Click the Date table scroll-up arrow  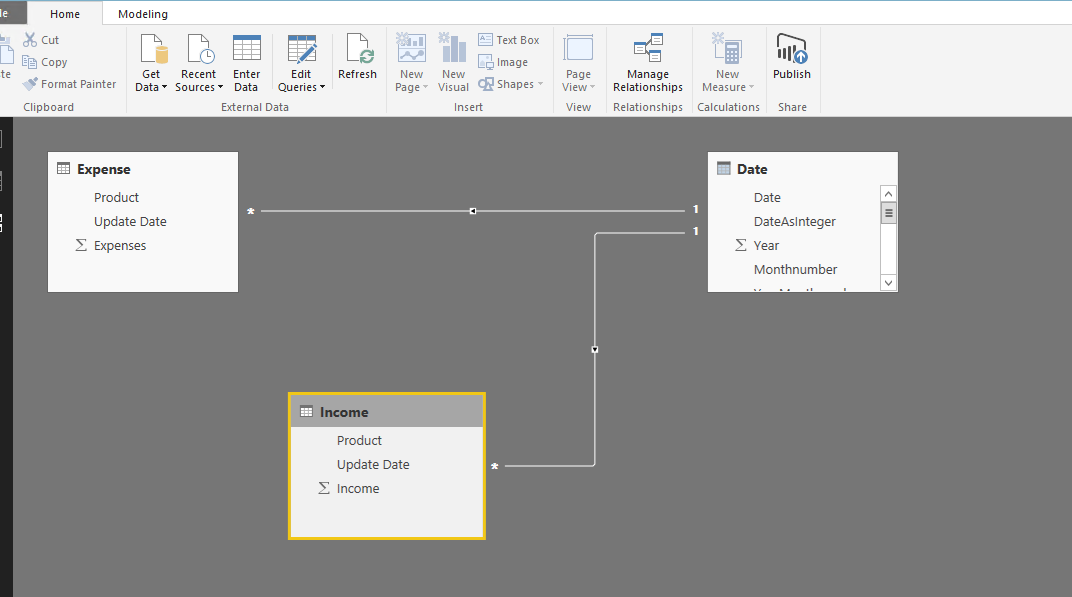coord(888,194)
